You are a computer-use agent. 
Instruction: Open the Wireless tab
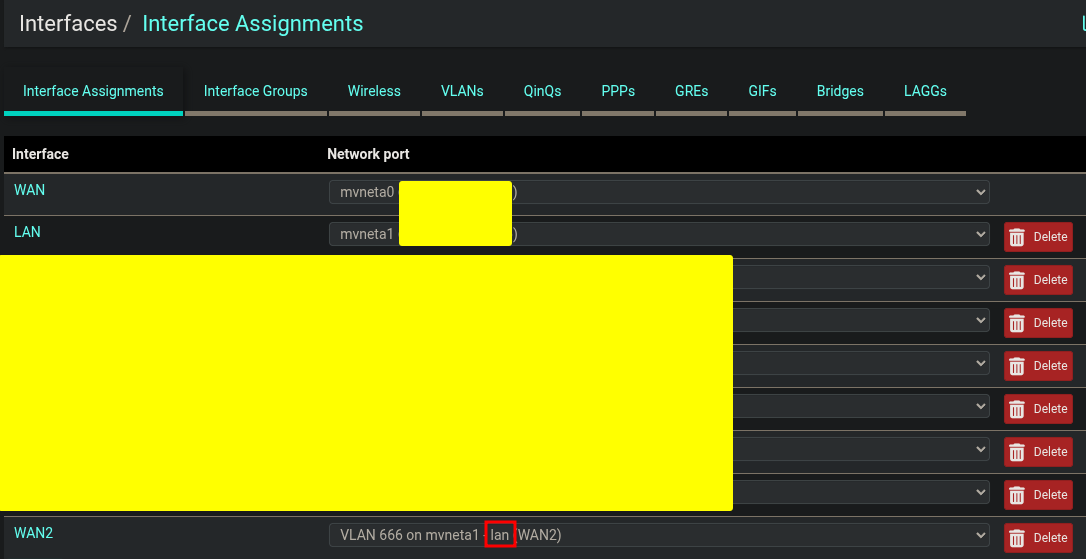pyautogui.click(x=374, y=91)
